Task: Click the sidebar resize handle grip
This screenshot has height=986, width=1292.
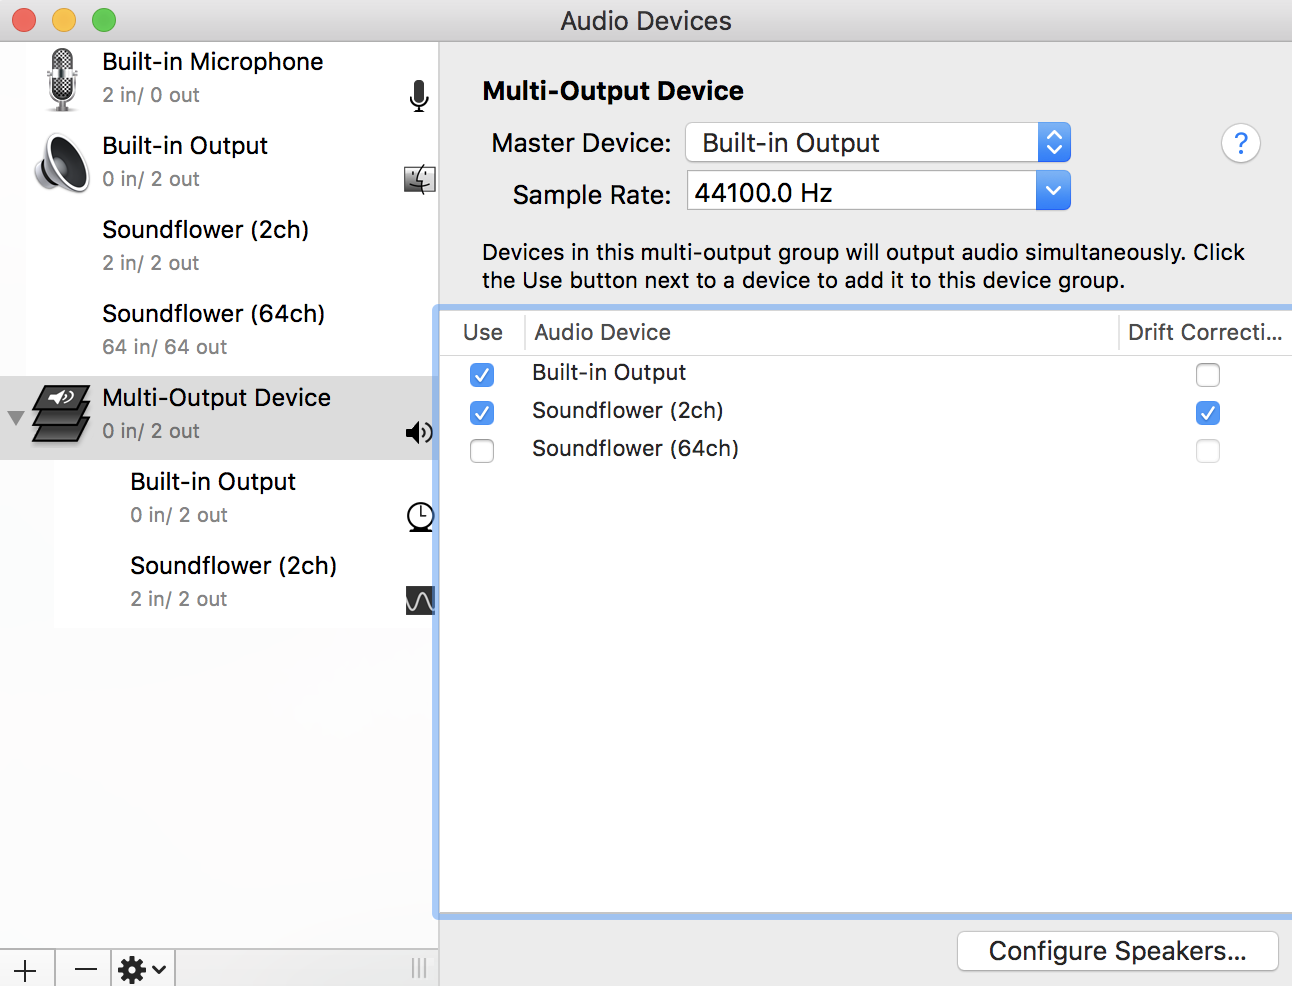Action: pos(419,968)
